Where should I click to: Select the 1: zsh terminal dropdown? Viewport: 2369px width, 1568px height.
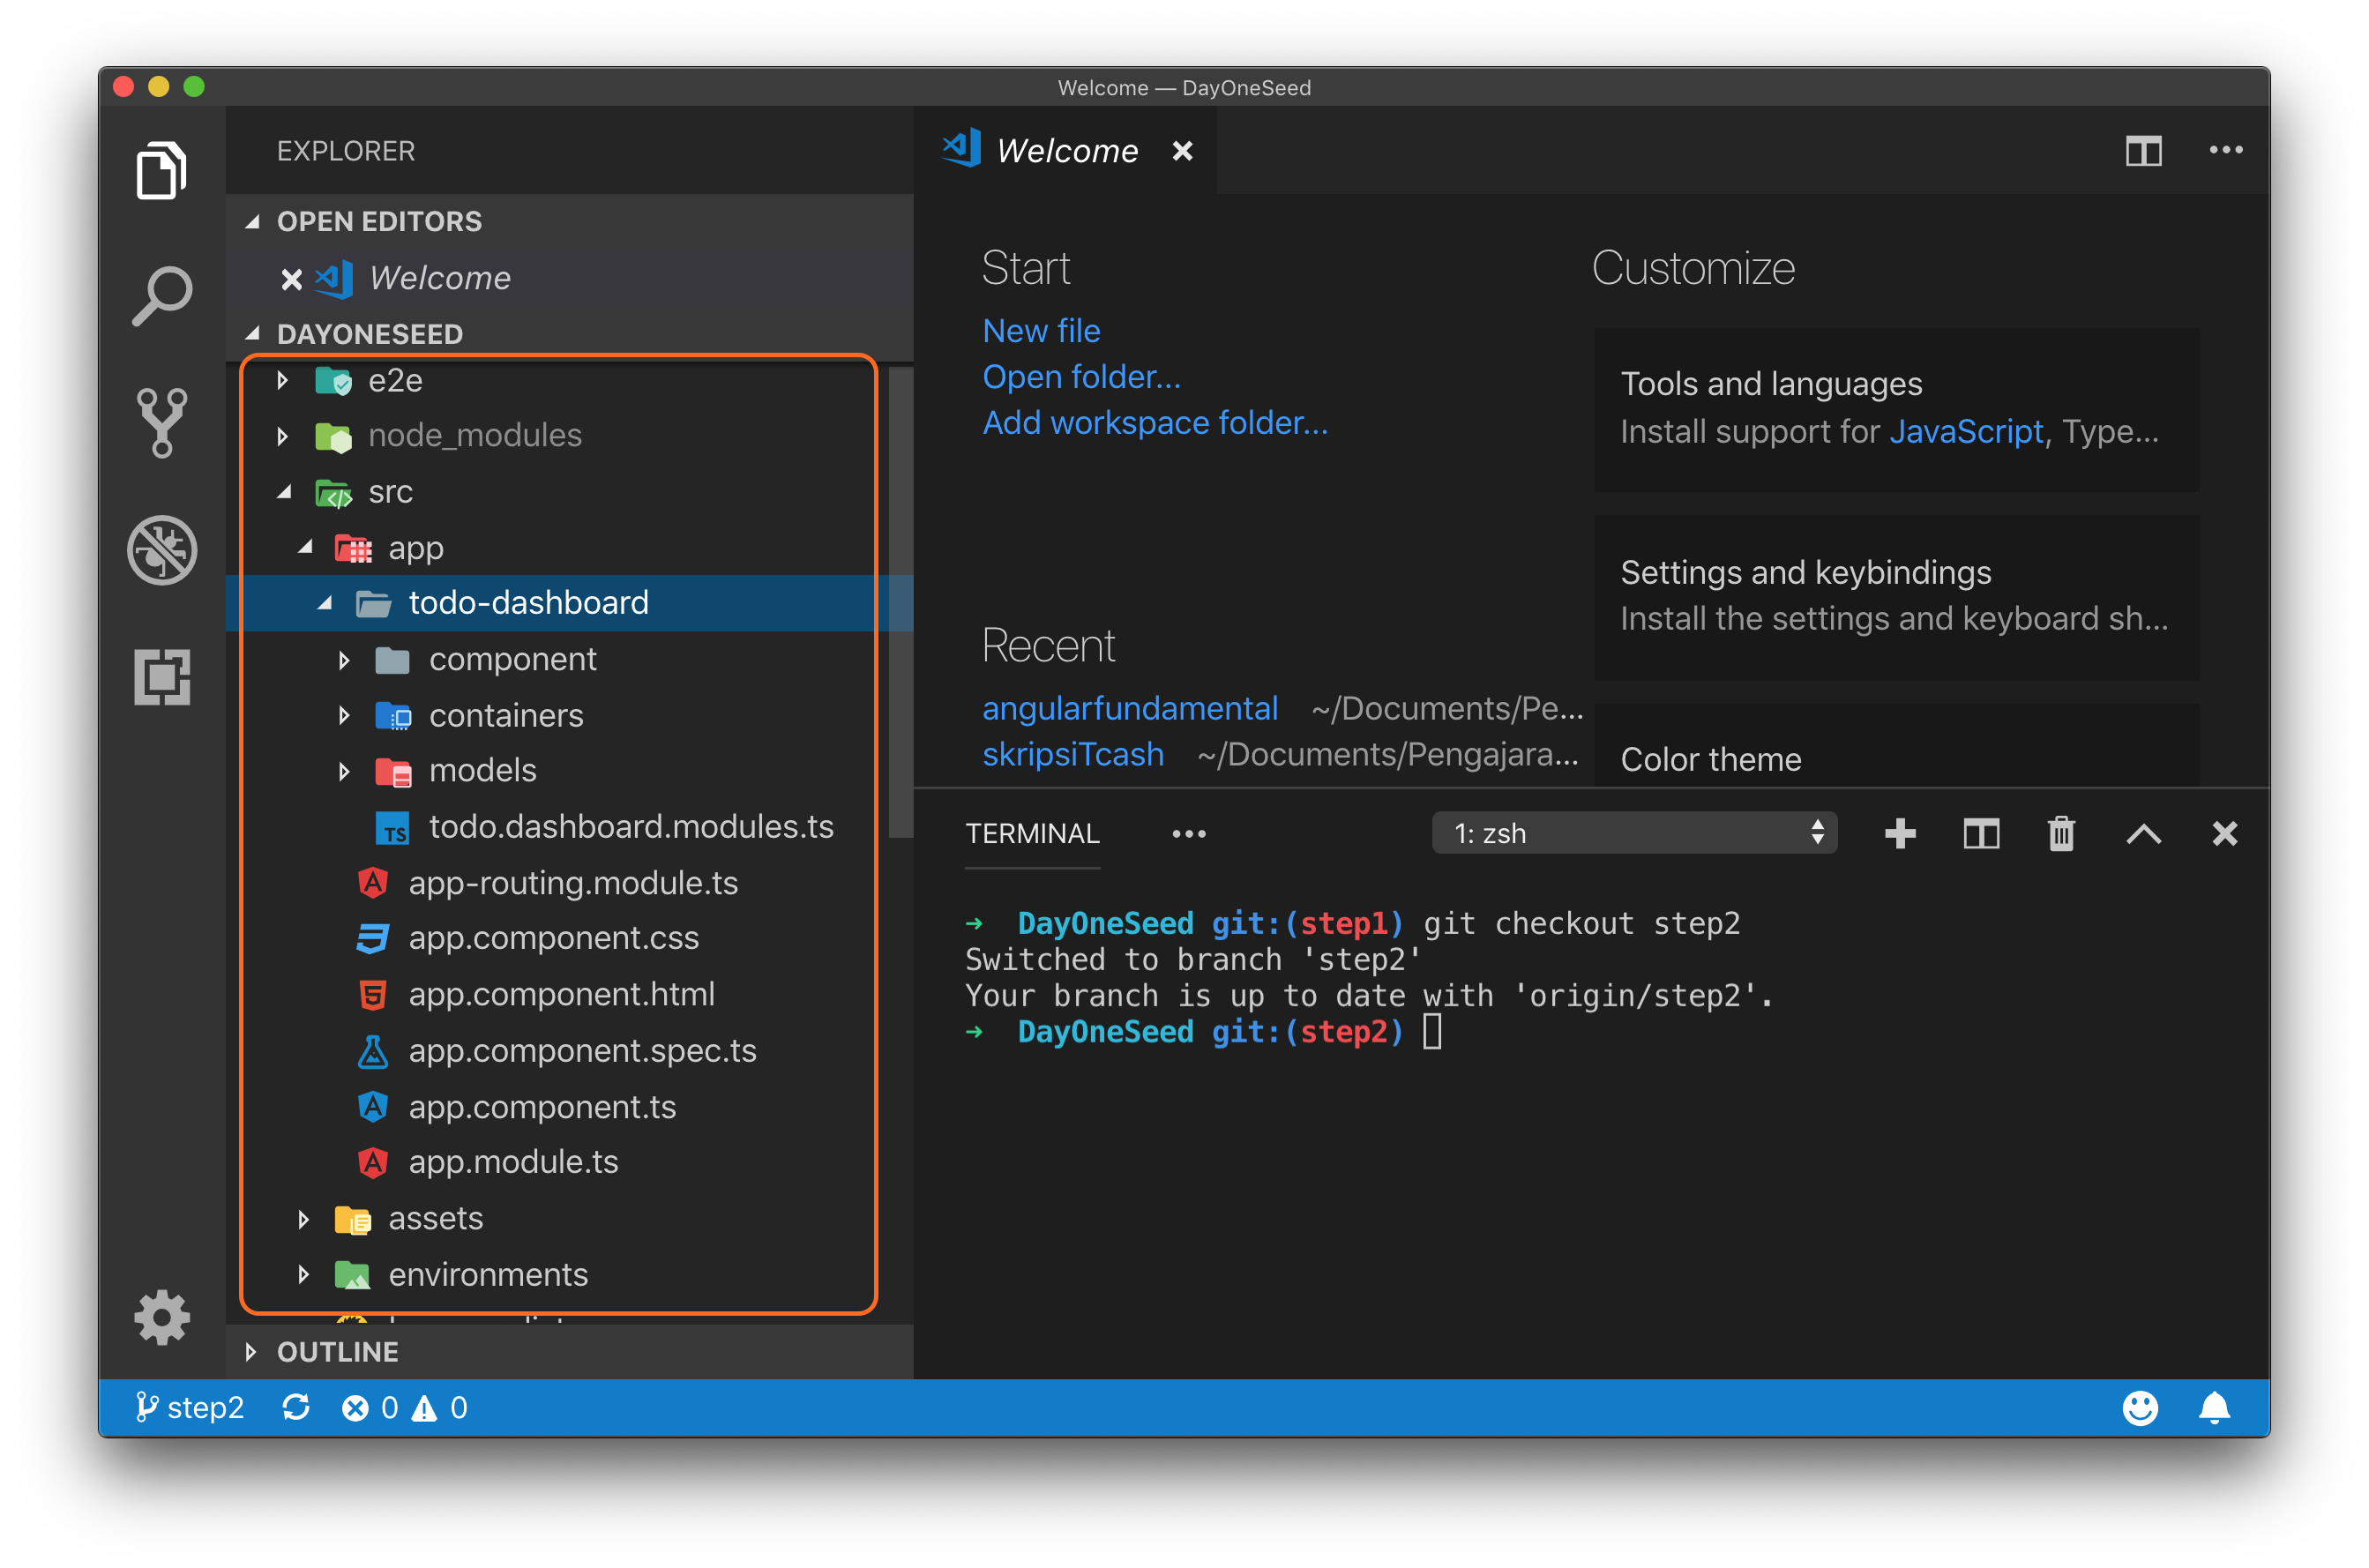[1634, 833]
